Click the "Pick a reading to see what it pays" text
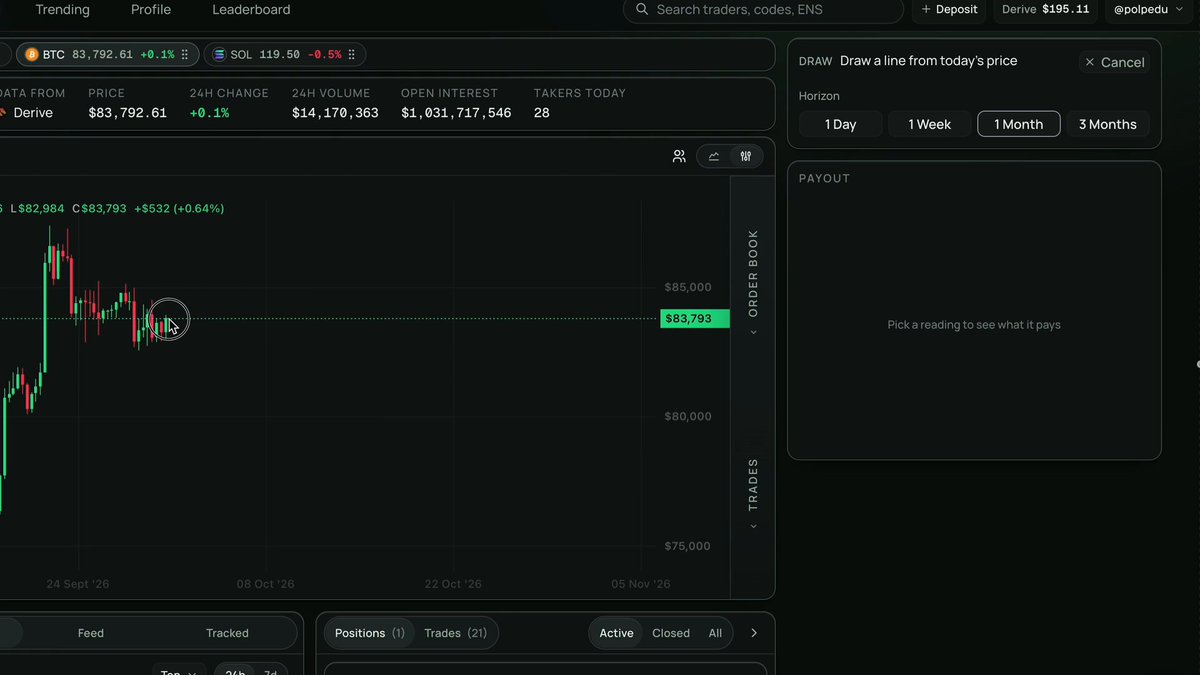1200x675 pixels. click(974, 325)
